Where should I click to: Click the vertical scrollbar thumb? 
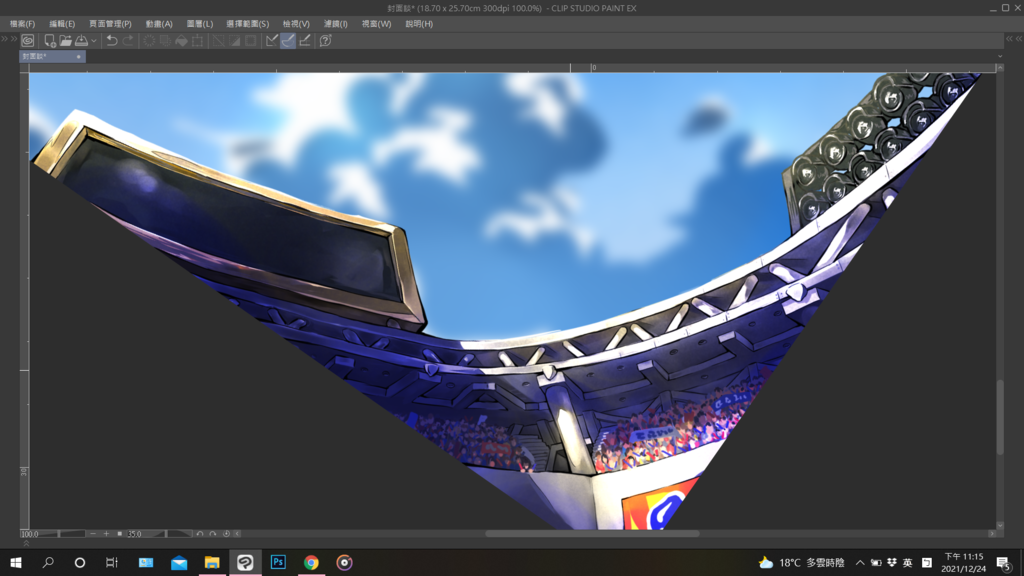pyautogui.click(x=1000, y=417)
